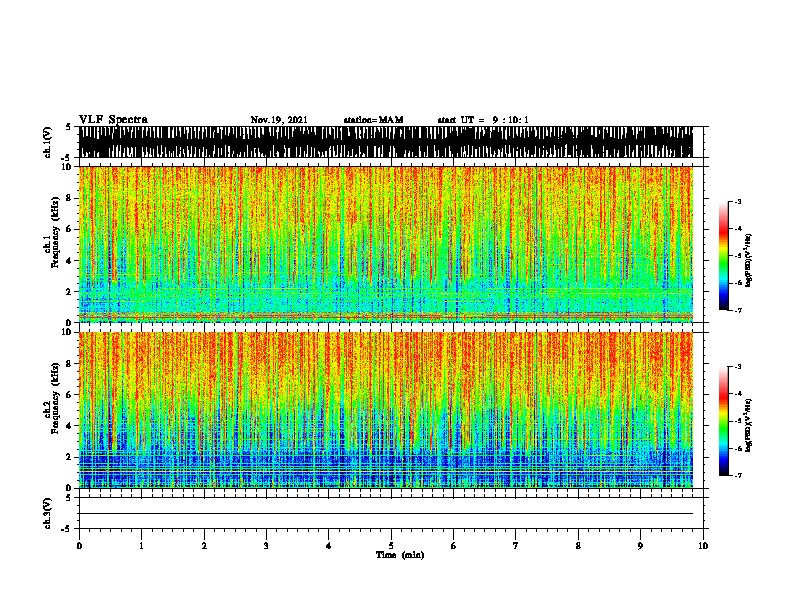Screen dimensions: 792x612
Task: Click the "Time (min)" x-axis label
Action: pyautogui.click(x=400, y=555)
